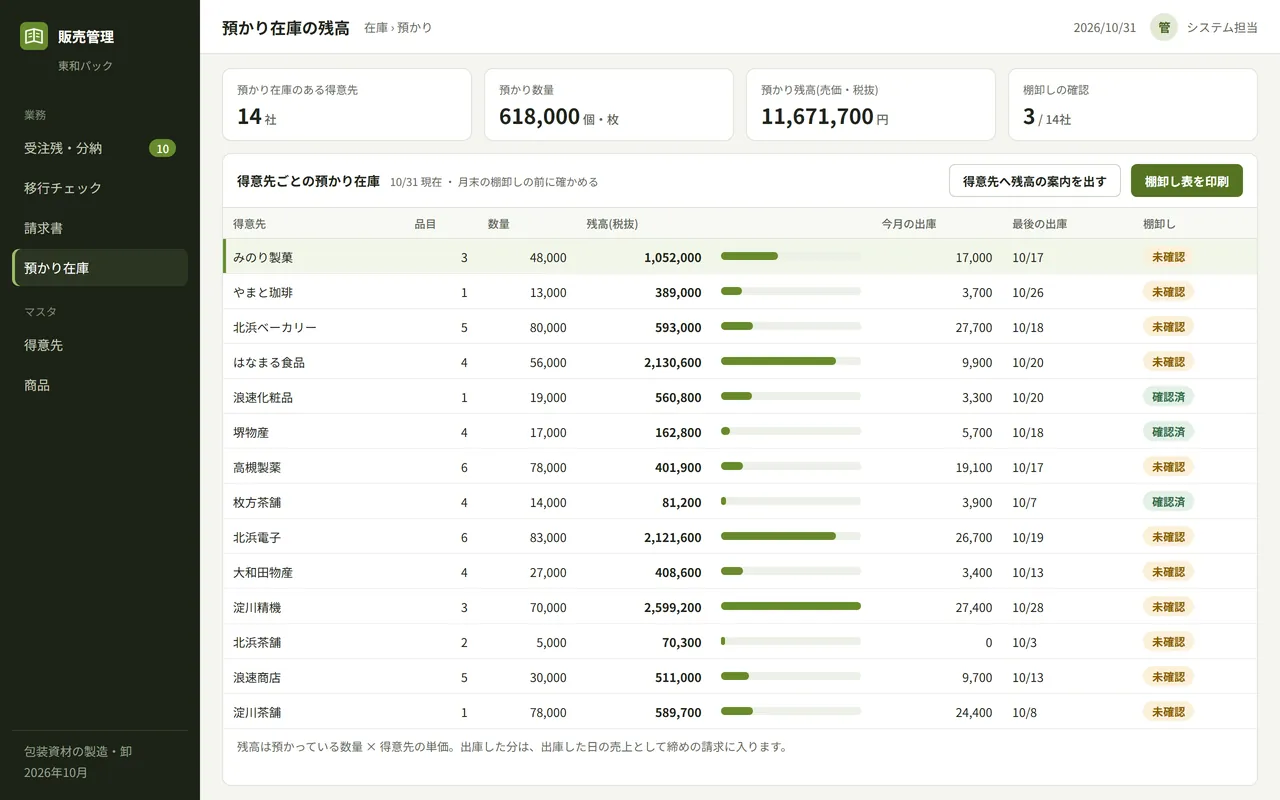Image resolution: width=1280 pixels, height=800 pixels.
Task: Select the 浪速商店 row name
Action: [257, 677]
